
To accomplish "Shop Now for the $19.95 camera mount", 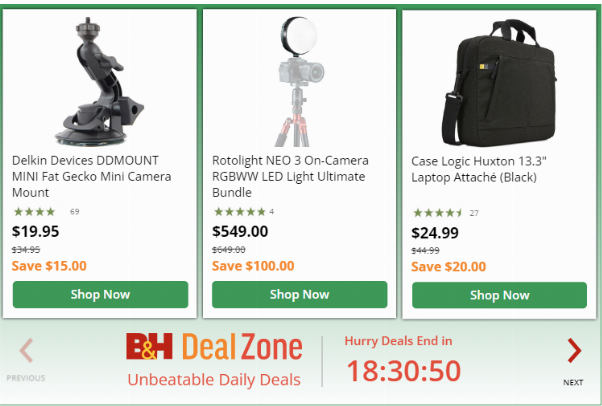I will click(100, 295).
